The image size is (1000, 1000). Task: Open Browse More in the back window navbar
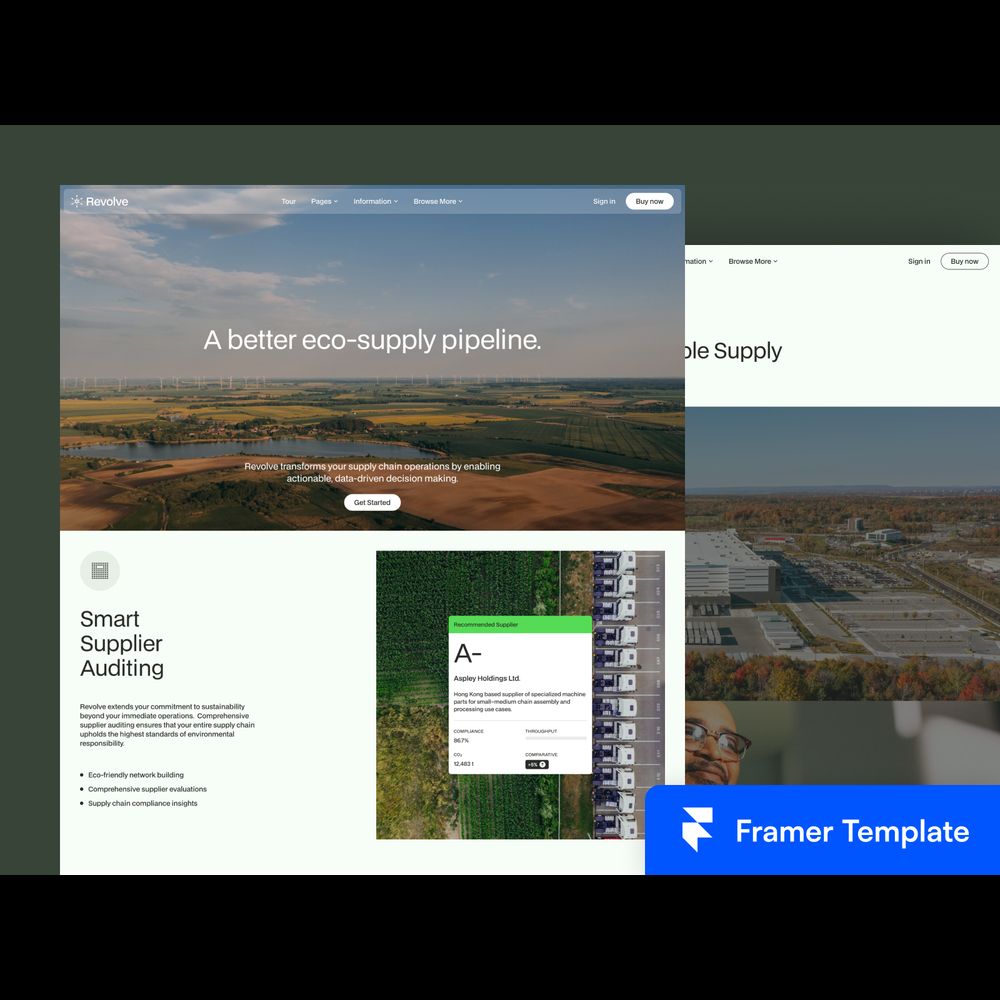pyautogui.click(x=752, y=261)
